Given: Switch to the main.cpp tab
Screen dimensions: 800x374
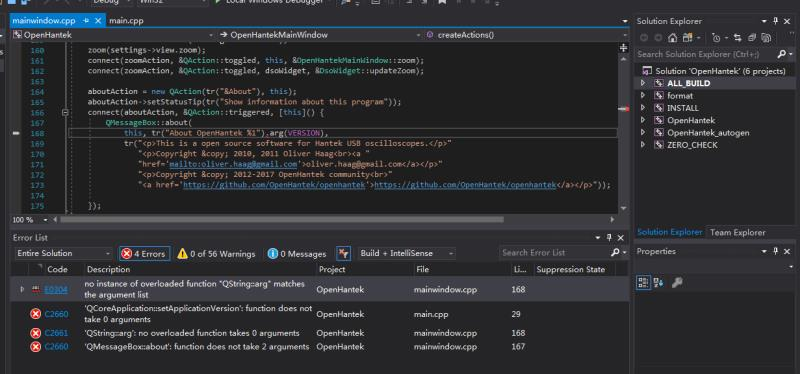Looking at the screenshot, I should 126,21.
